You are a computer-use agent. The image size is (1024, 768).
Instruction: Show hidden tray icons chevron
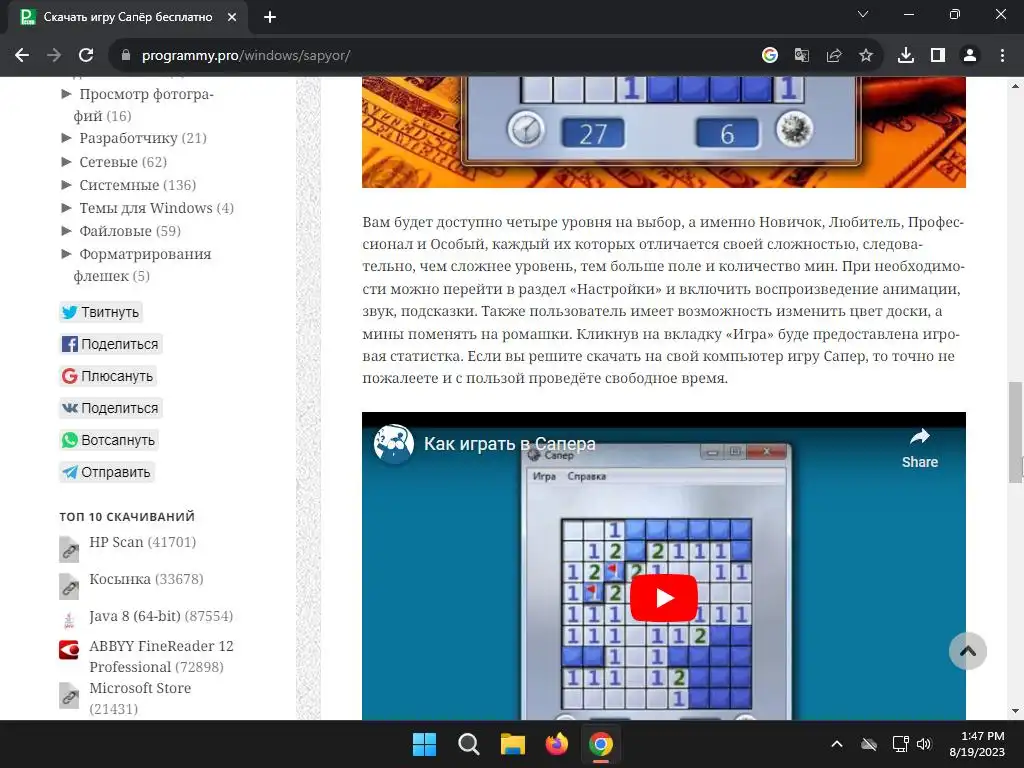click(837, 744)
